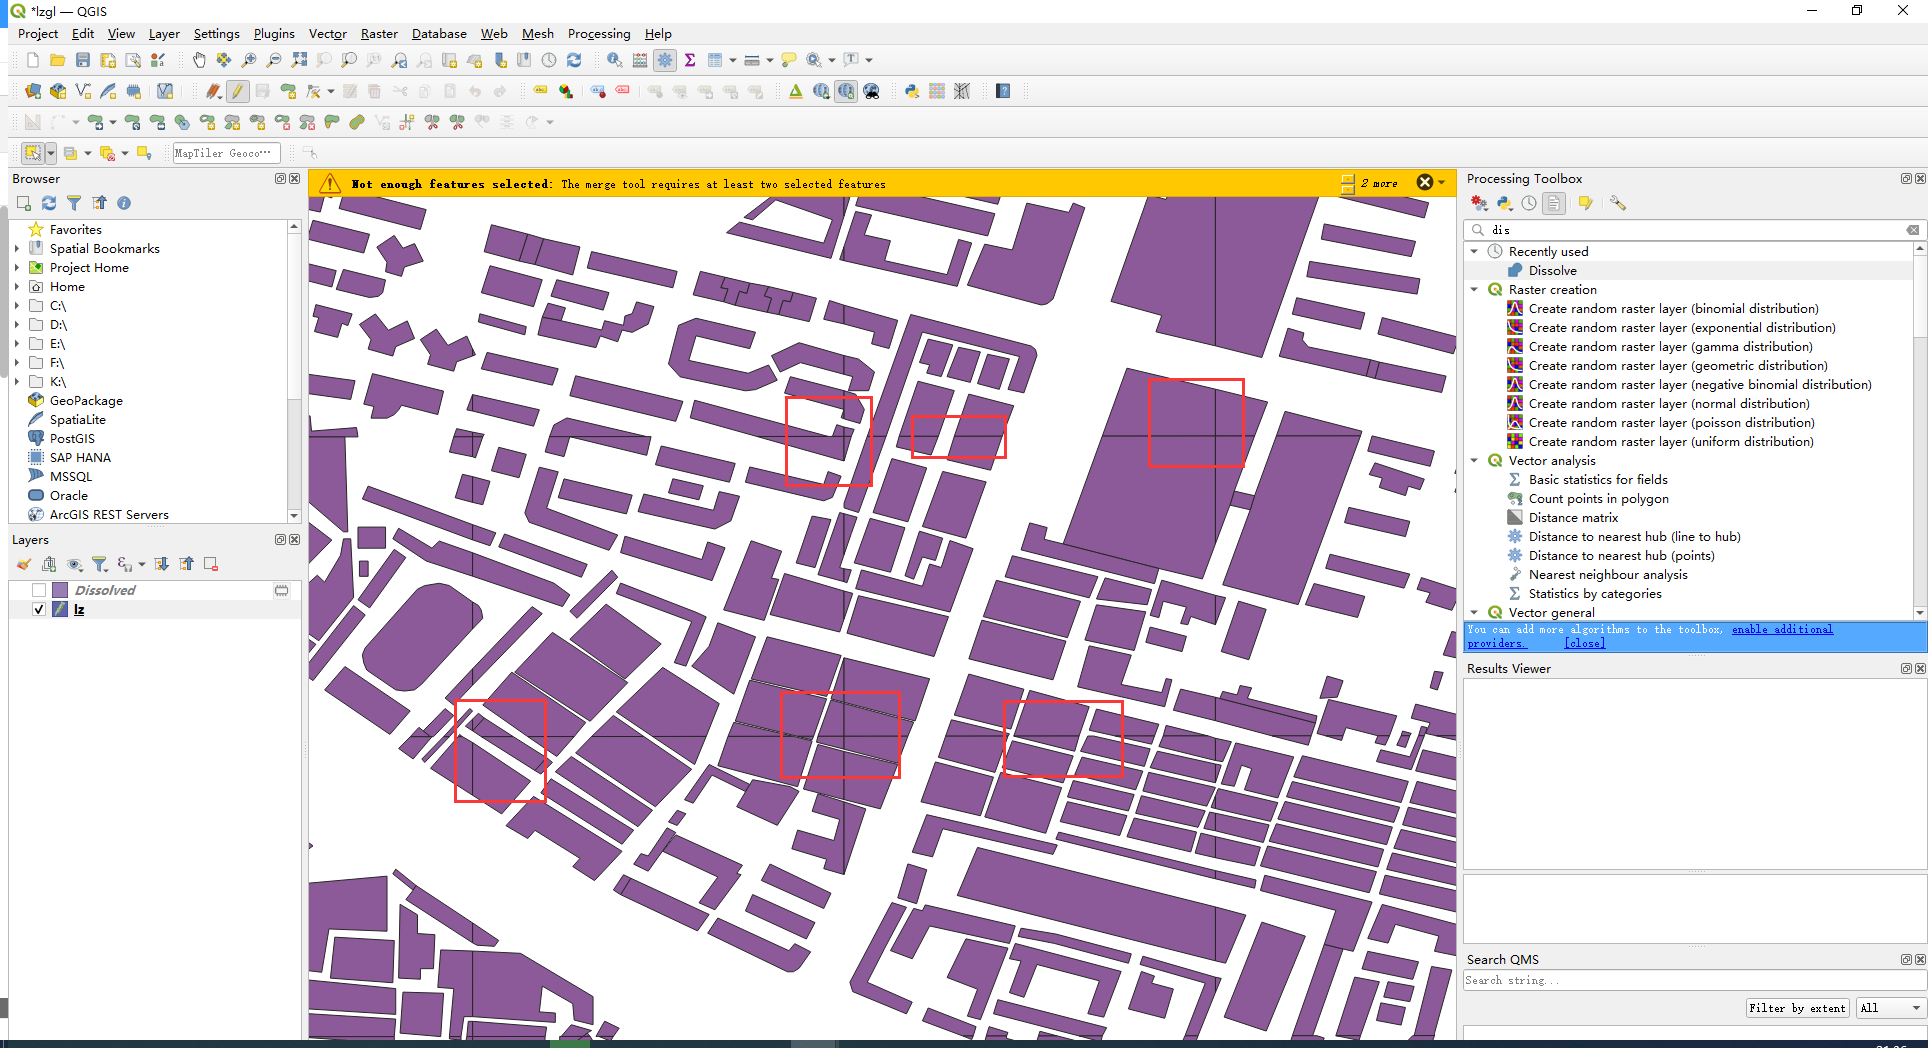Click the Toggle Editing pencil icon
1928x1048 pixels.
[237, 91]
